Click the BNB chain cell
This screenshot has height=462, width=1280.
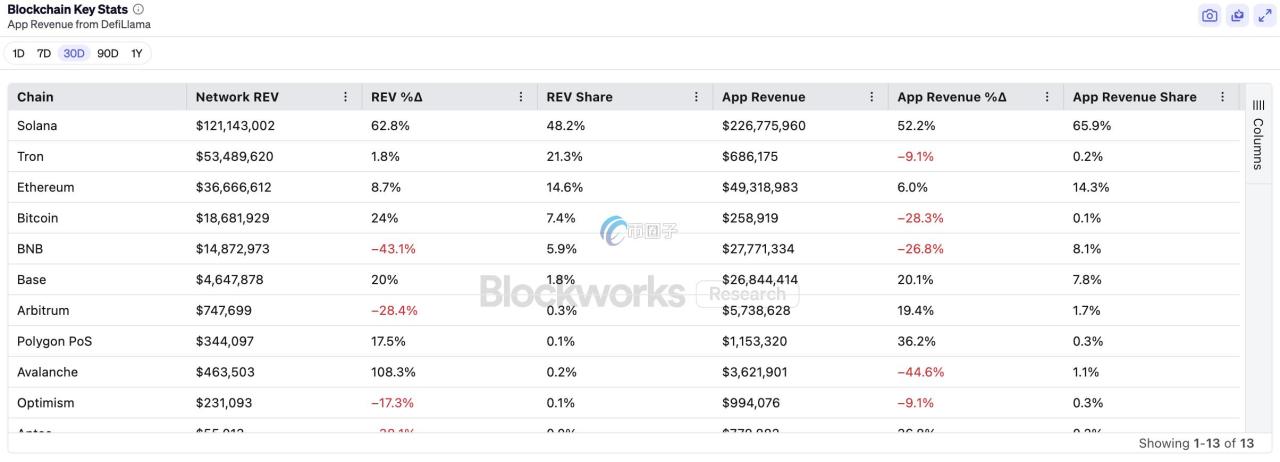tap(30, 249)
